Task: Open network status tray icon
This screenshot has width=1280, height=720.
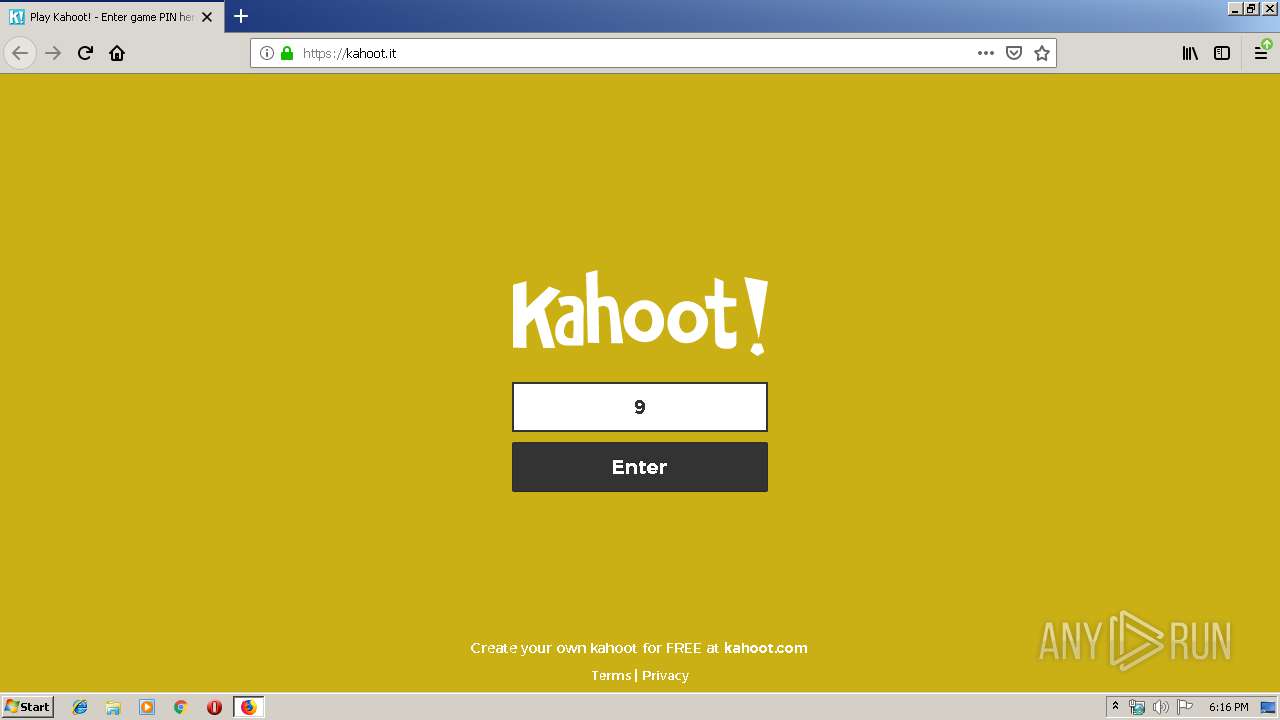Action: (x=1137, y=707)
